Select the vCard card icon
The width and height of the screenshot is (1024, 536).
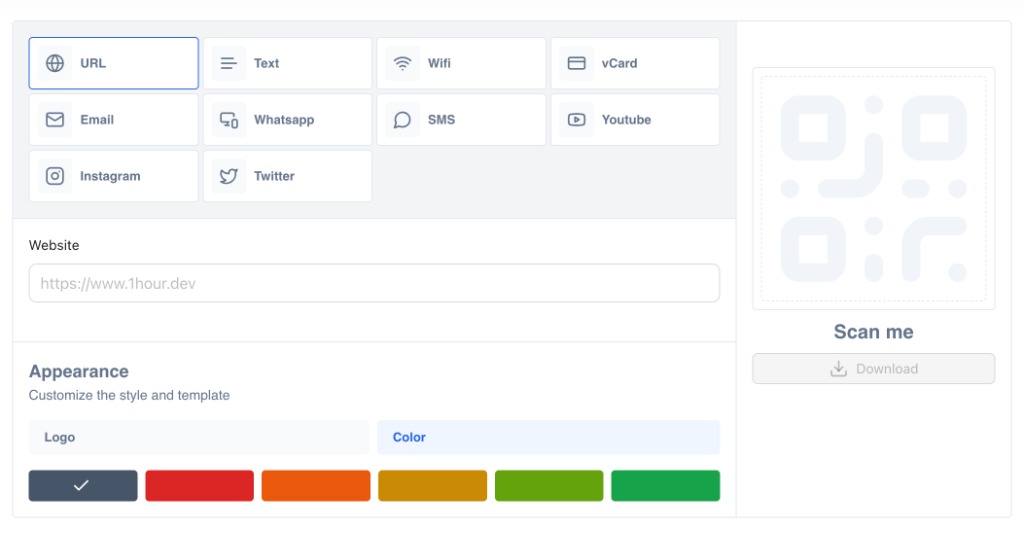coord(577,63)
